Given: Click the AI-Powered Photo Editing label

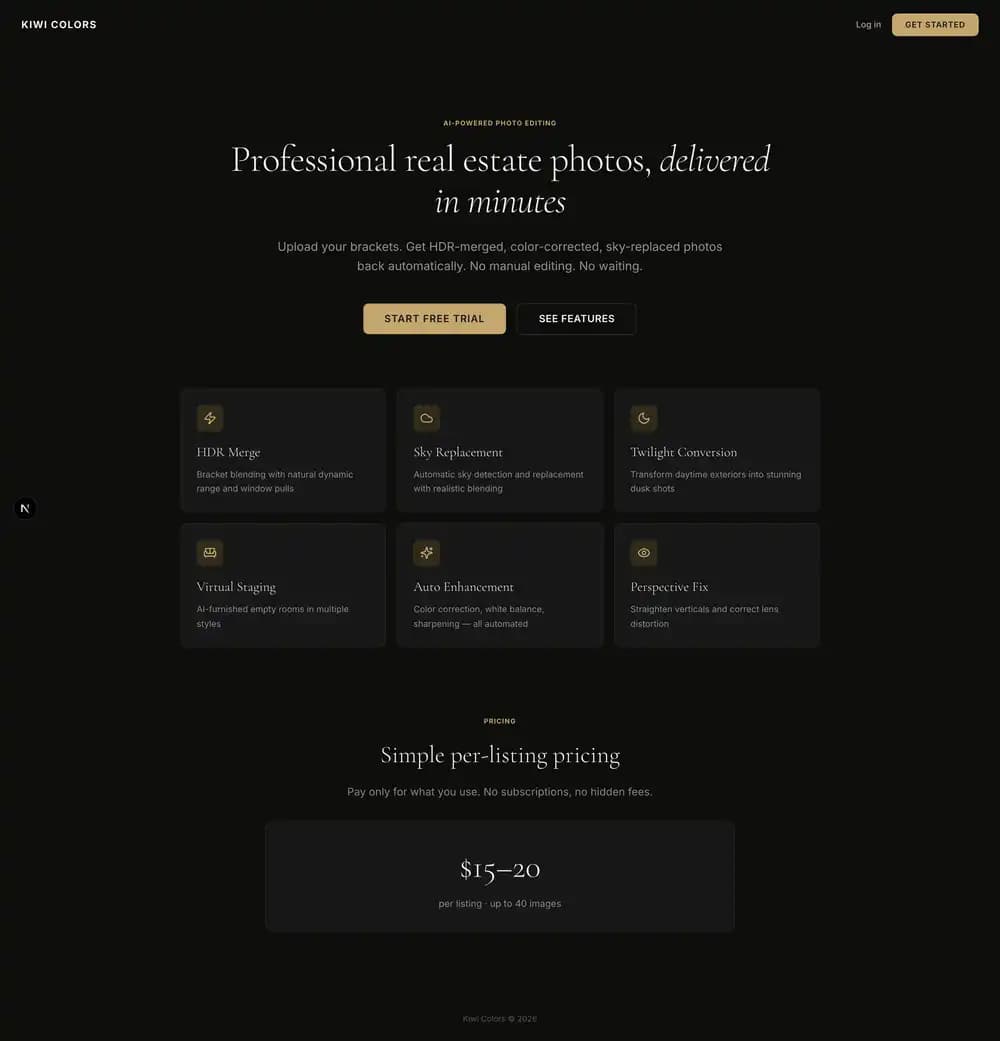Looking at the screenshot, I should click(x=500, y=122).
